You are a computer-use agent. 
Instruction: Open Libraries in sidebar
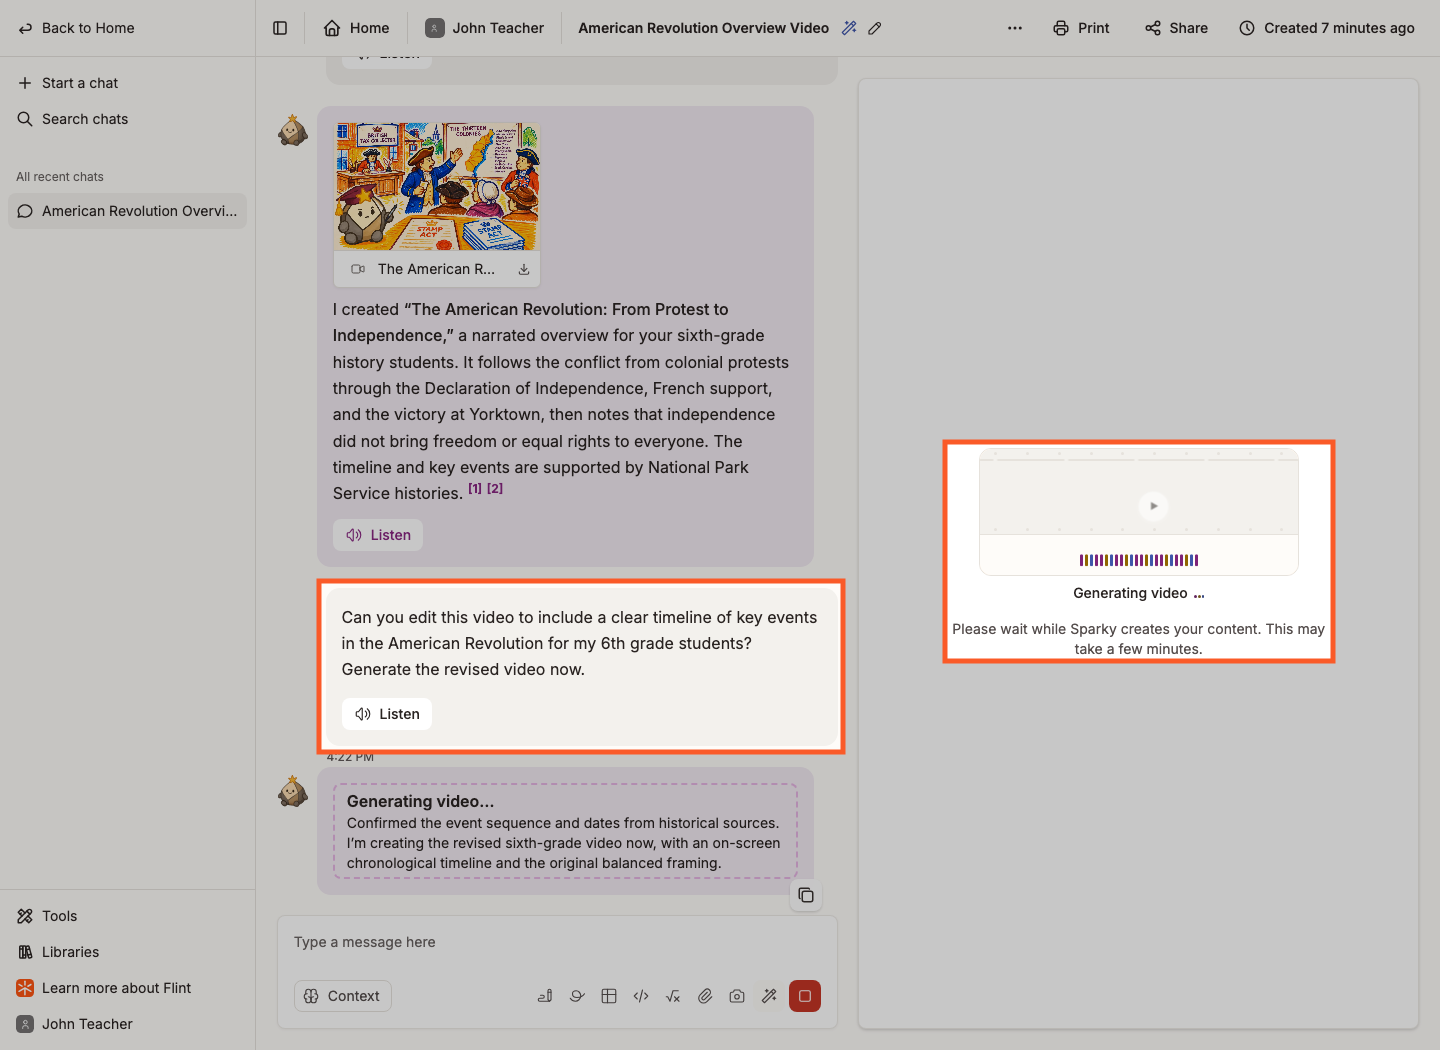[58, 952]
